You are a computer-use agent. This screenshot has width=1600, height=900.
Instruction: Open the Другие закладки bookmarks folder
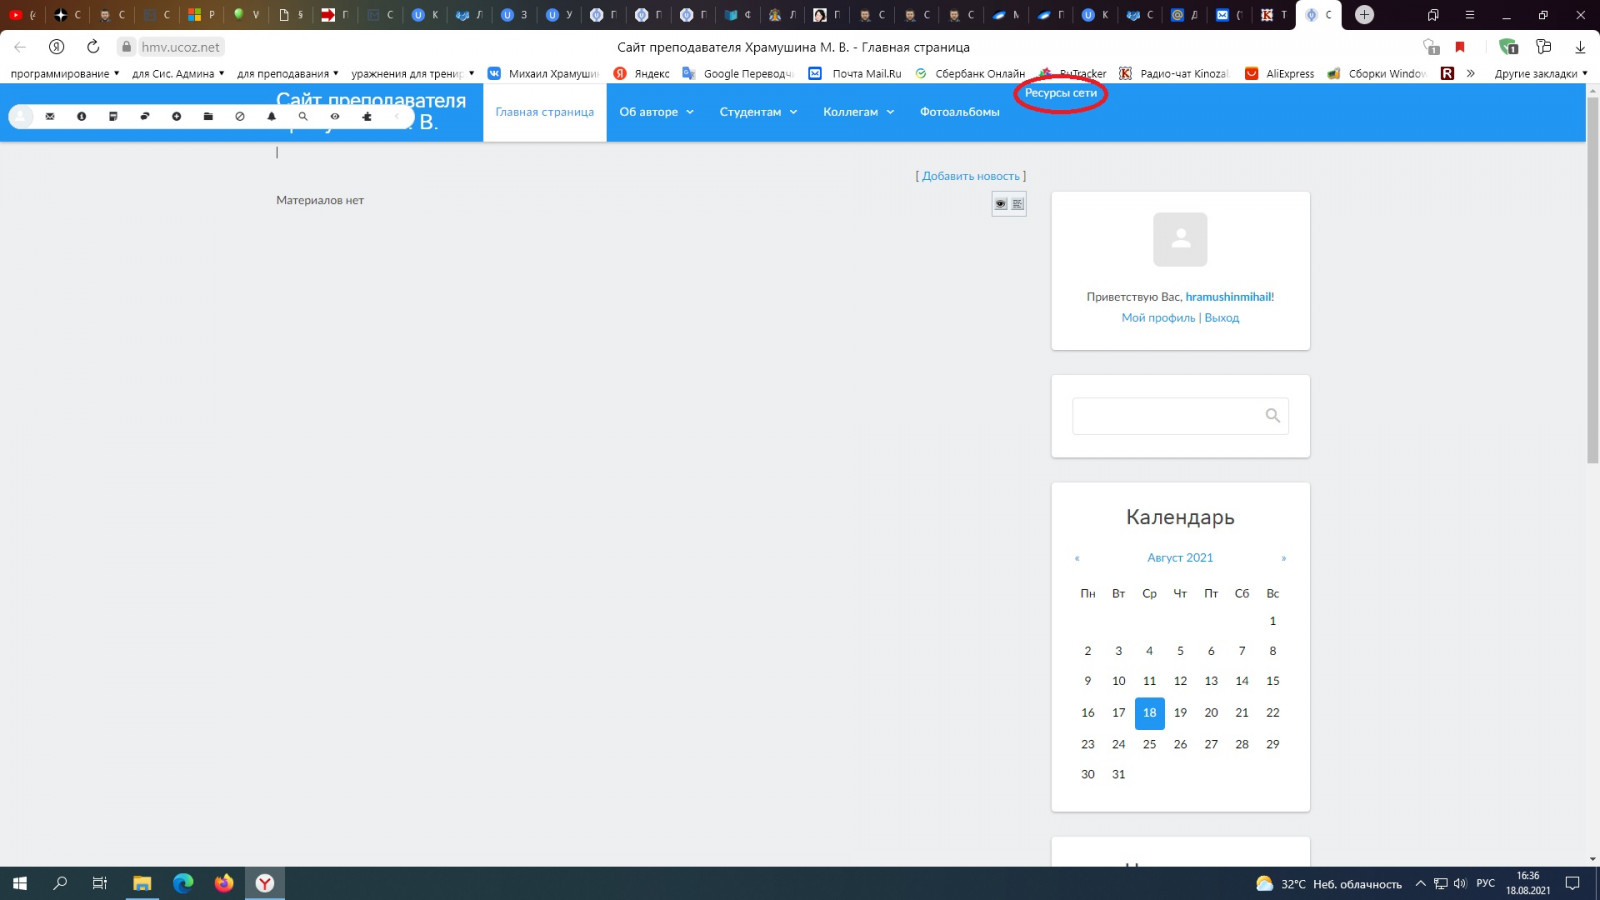pos(1540,74)
